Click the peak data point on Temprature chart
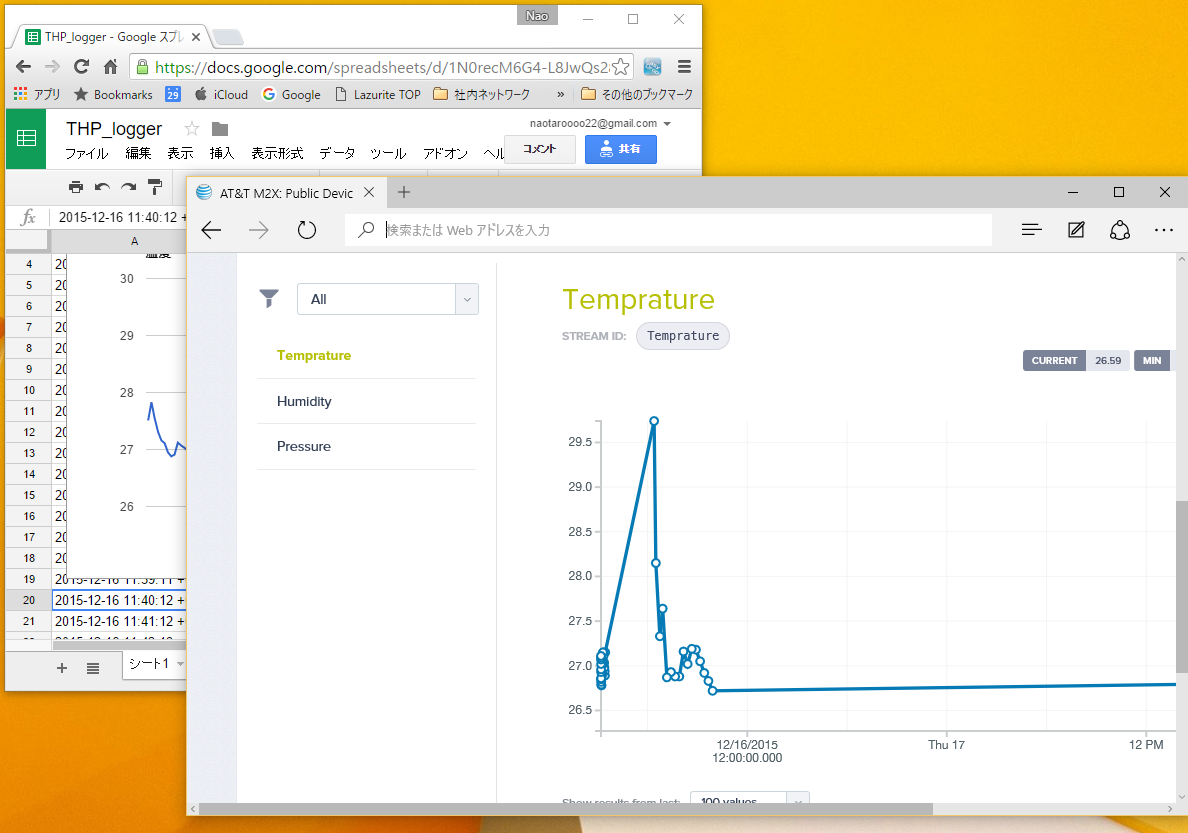Screen dimensions: 1188x833 pos(654,421)
